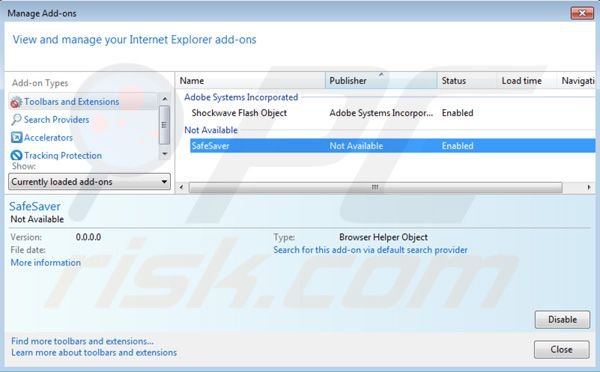
Task: Collapse the Adobe Systems Incorporated group
Action: coord(241,97)
